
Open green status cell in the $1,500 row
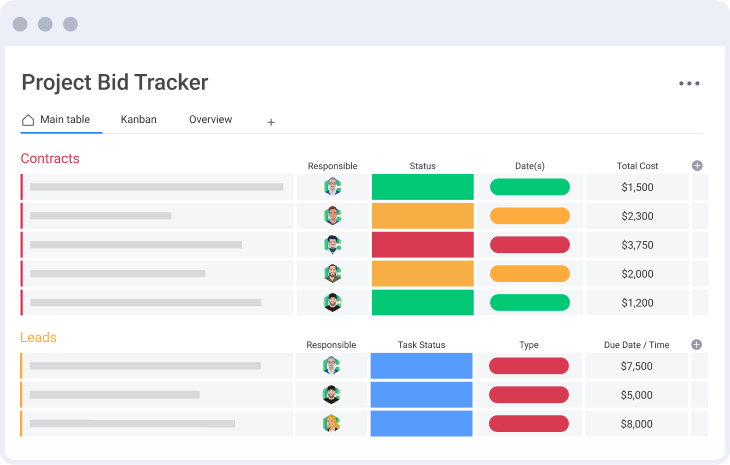422,187
